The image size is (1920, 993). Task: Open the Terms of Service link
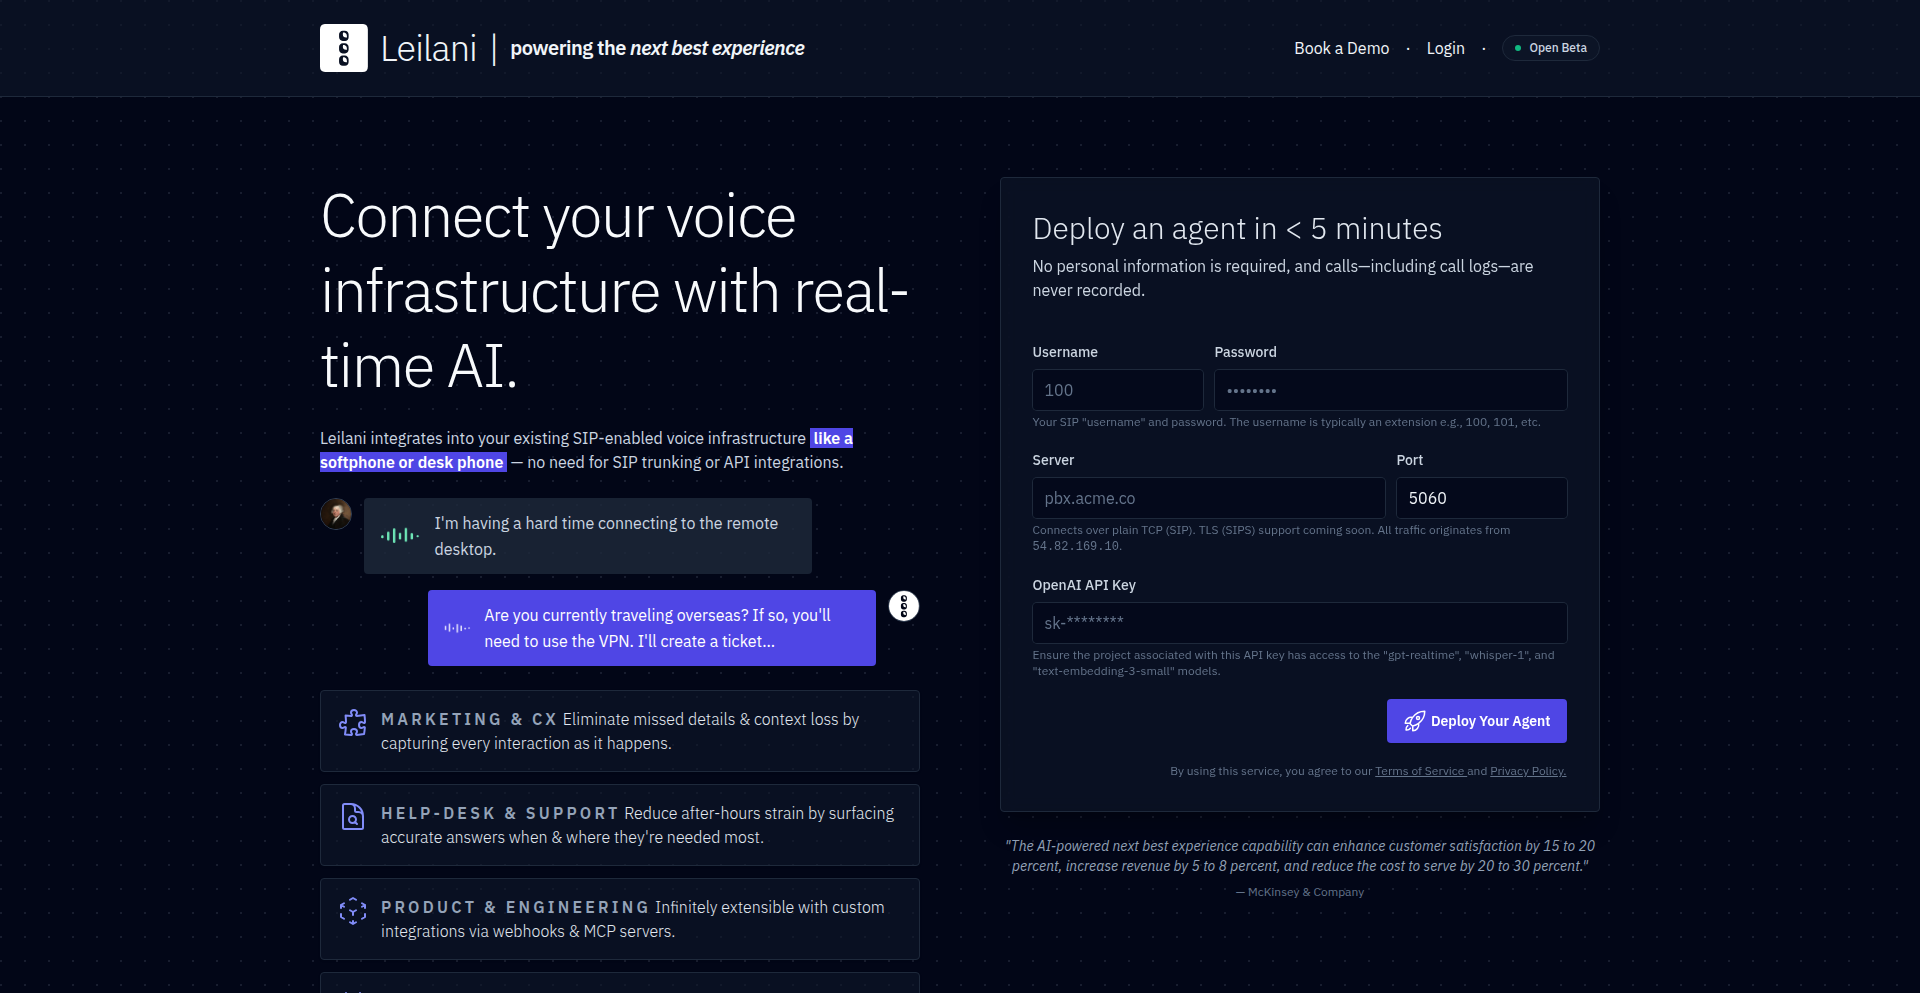point(1420,771)
